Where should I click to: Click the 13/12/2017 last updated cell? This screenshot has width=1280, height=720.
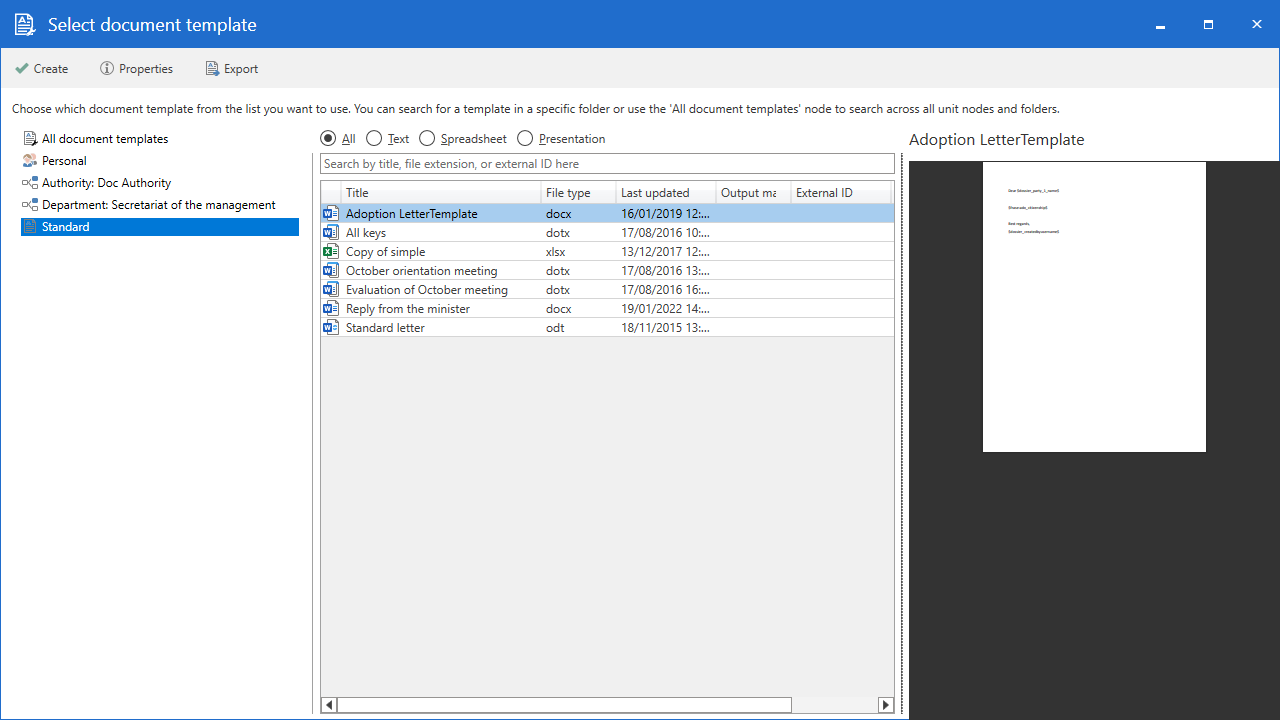[x=665, y=252]
